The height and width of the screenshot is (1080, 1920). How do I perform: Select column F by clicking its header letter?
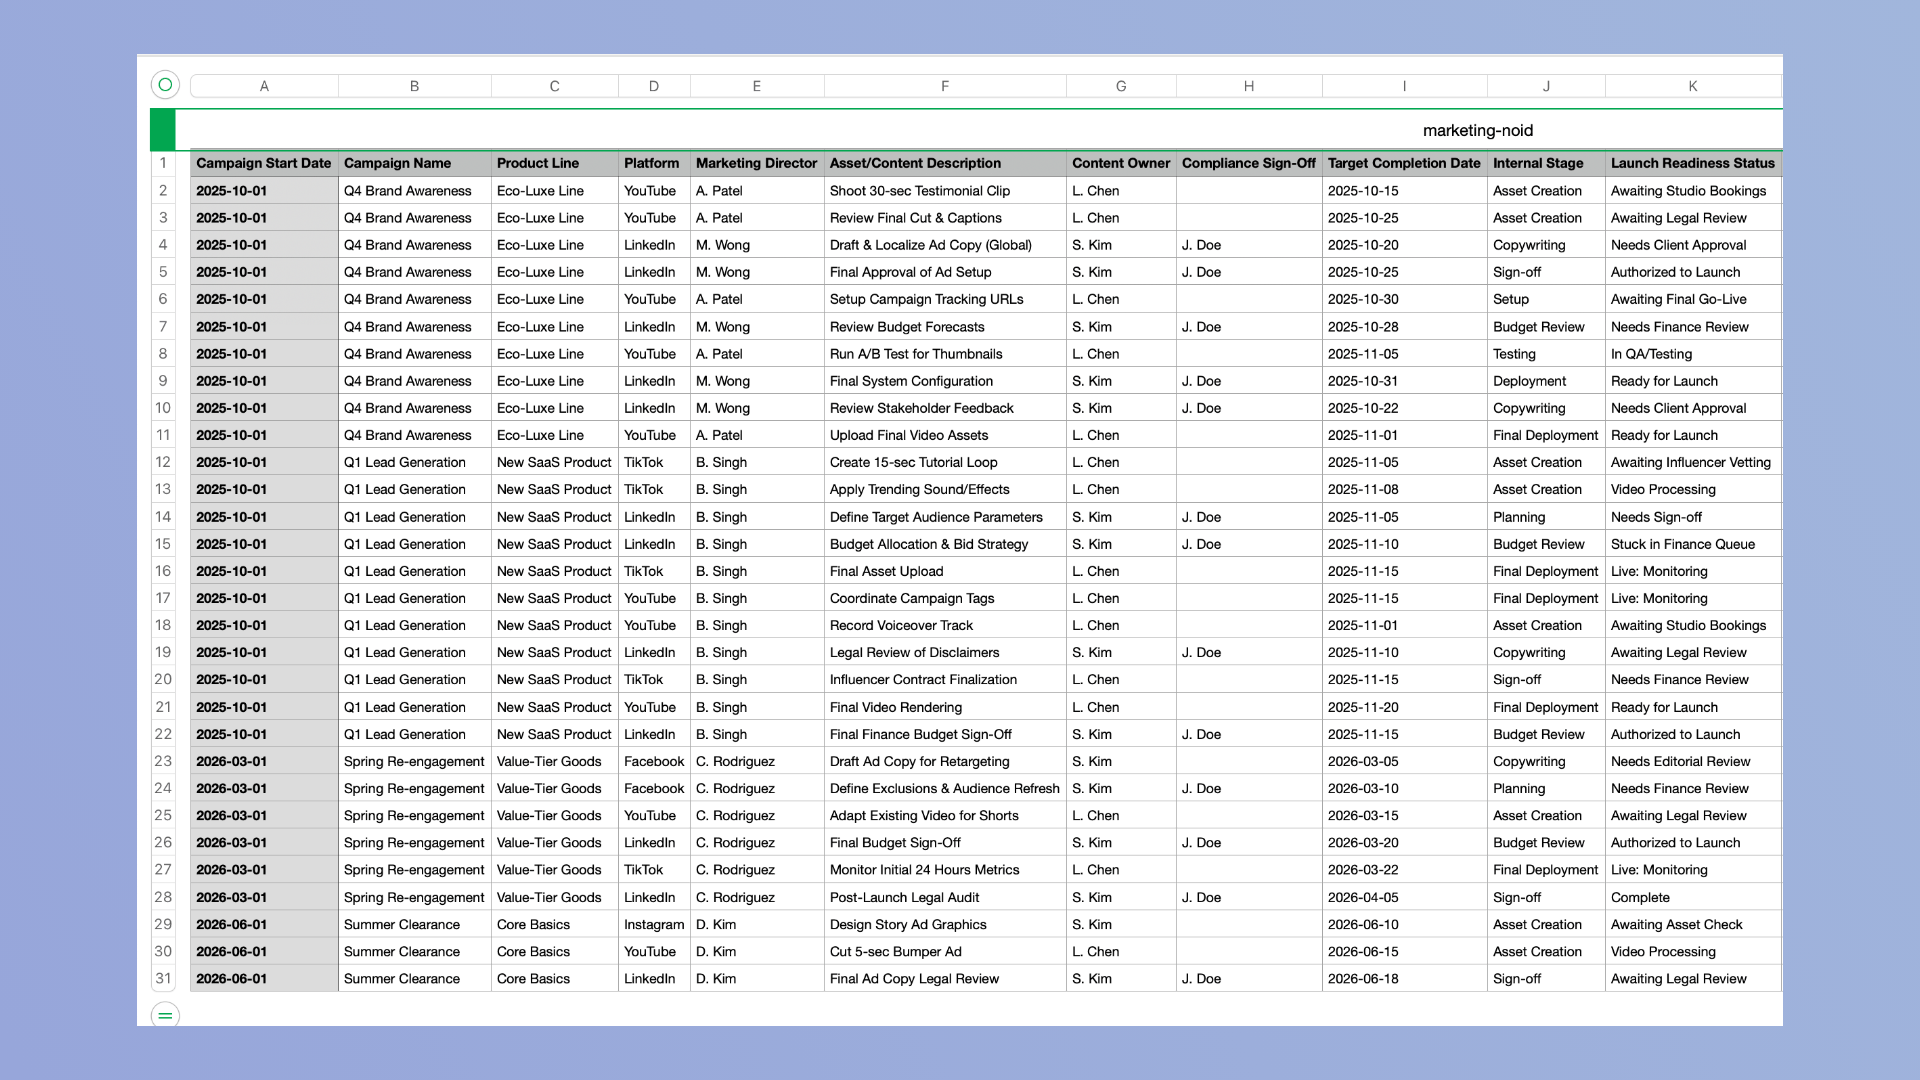945,86
